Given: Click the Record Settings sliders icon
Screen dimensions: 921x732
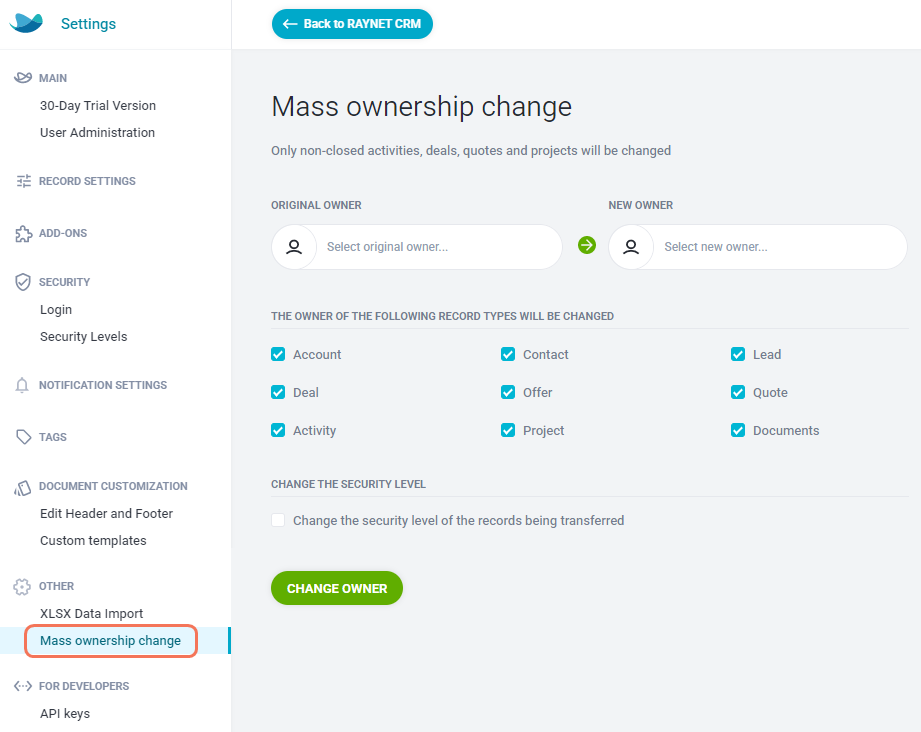Looking at the screenshot, I should pos(23,181).
